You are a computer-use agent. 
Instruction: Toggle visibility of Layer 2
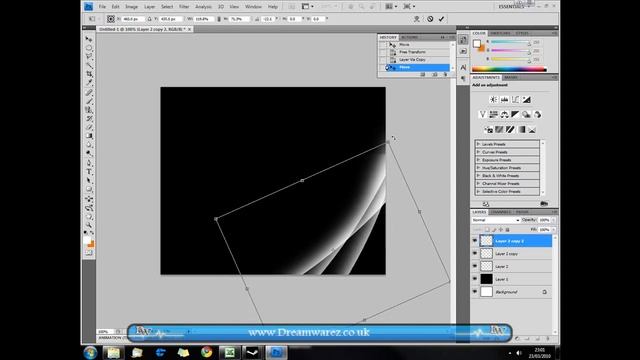pos(475,266)
